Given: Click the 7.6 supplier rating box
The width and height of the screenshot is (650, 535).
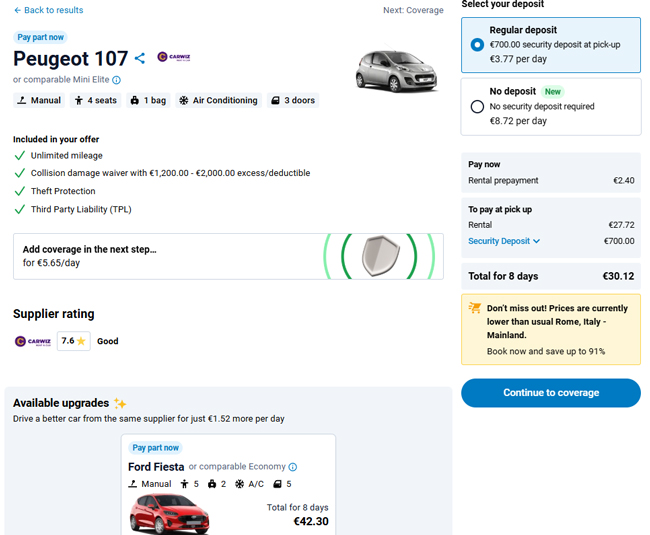Looking at the screenshot, I should 73,341.
